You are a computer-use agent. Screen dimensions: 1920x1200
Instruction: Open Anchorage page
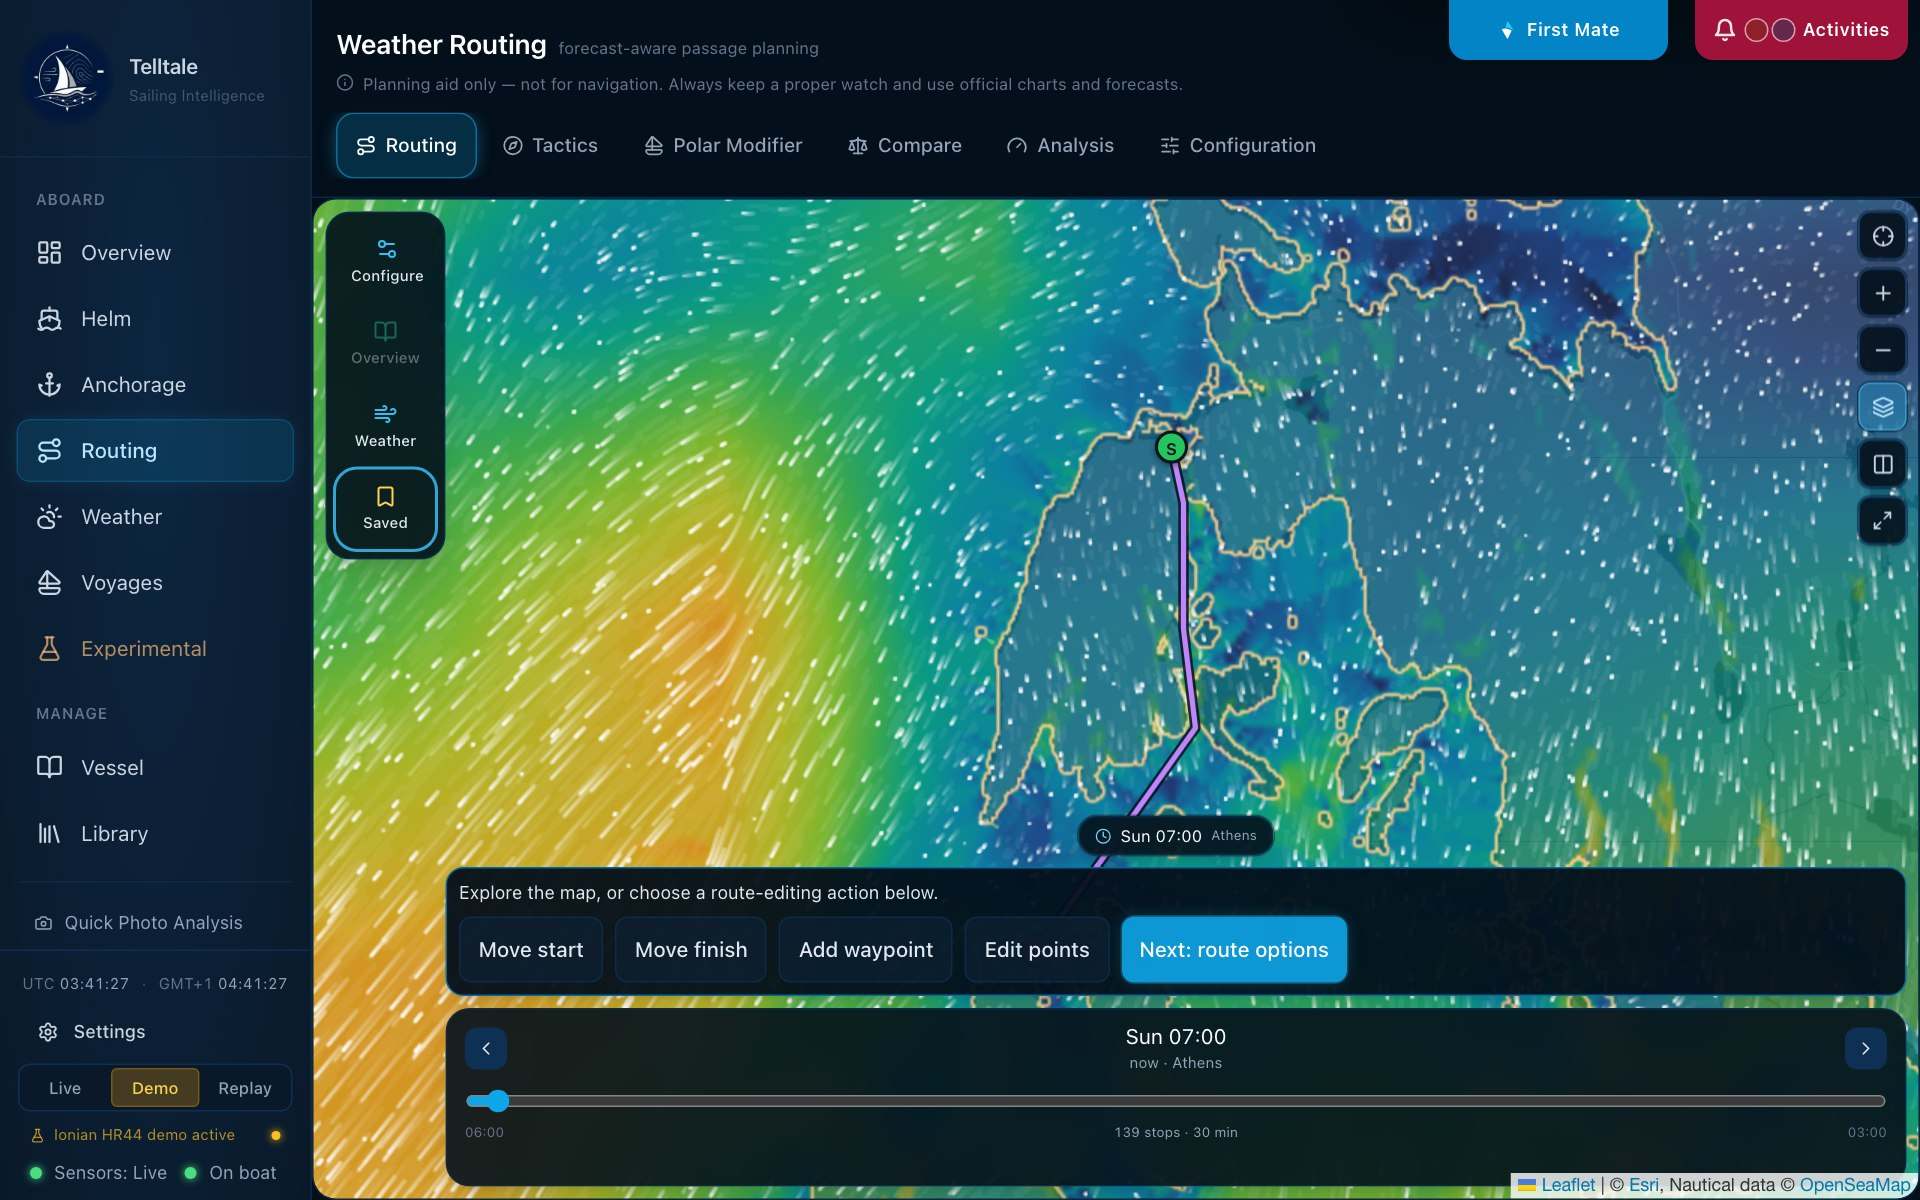(155, 385)
